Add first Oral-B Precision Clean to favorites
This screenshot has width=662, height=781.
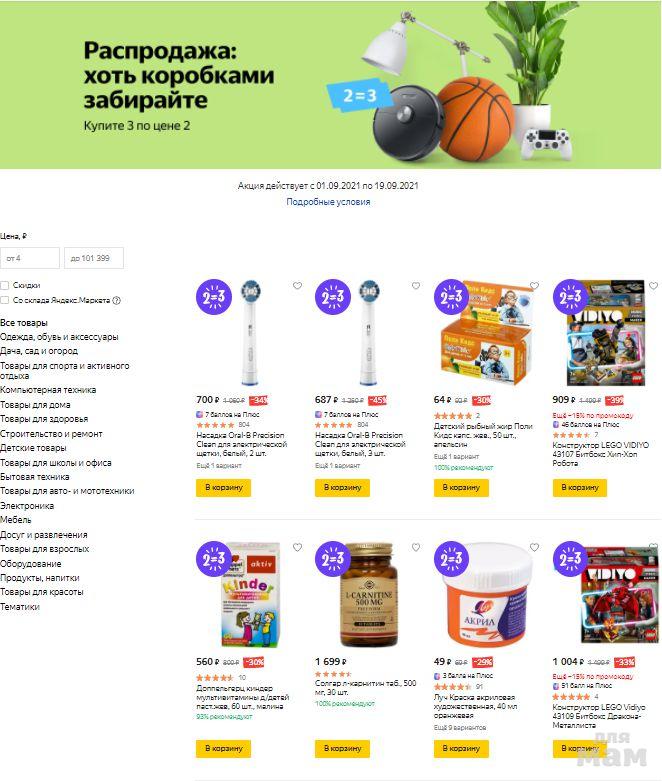297,285
